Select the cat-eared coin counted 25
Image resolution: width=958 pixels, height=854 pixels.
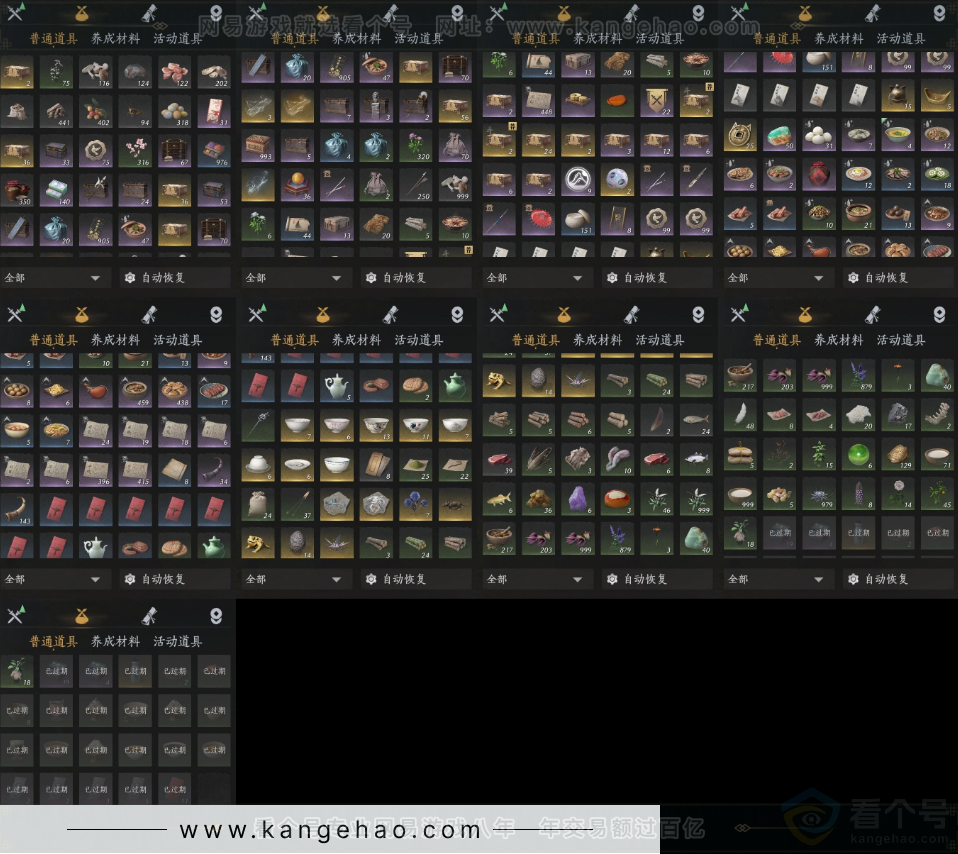(740, 135)
